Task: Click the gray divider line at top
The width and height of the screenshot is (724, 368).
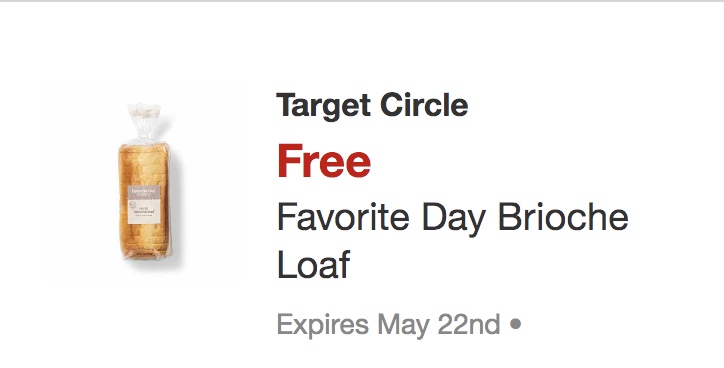Action: pyautogui.click(x=362, y=1)
